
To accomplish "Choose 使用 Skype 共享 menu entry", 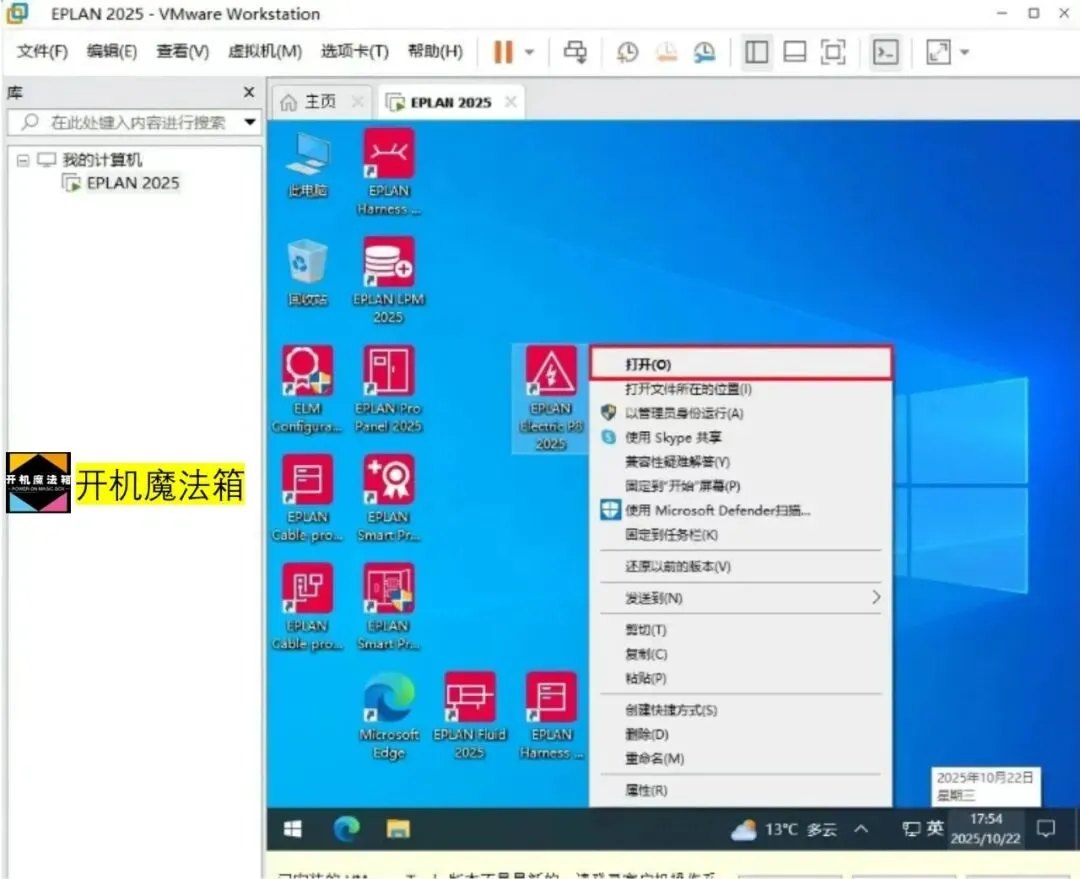I will (x=741, y=437).
